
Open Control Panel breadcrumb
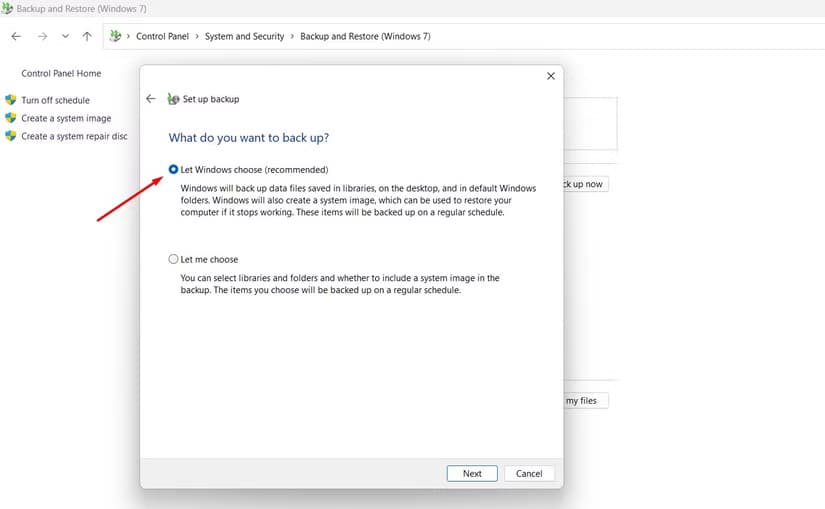[162, 36]
